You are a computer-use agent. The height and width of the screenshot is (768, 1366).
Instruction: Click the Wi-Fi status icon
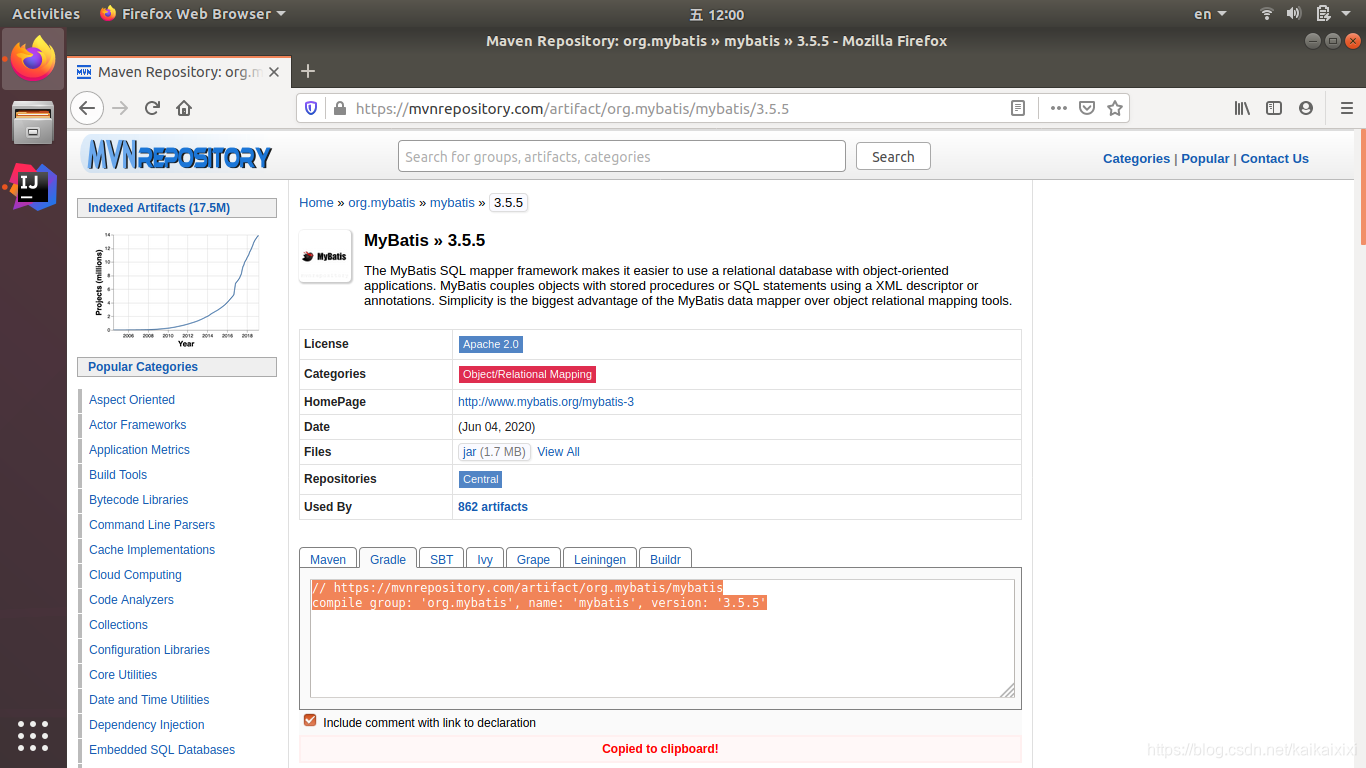[x=1267, y=14]
